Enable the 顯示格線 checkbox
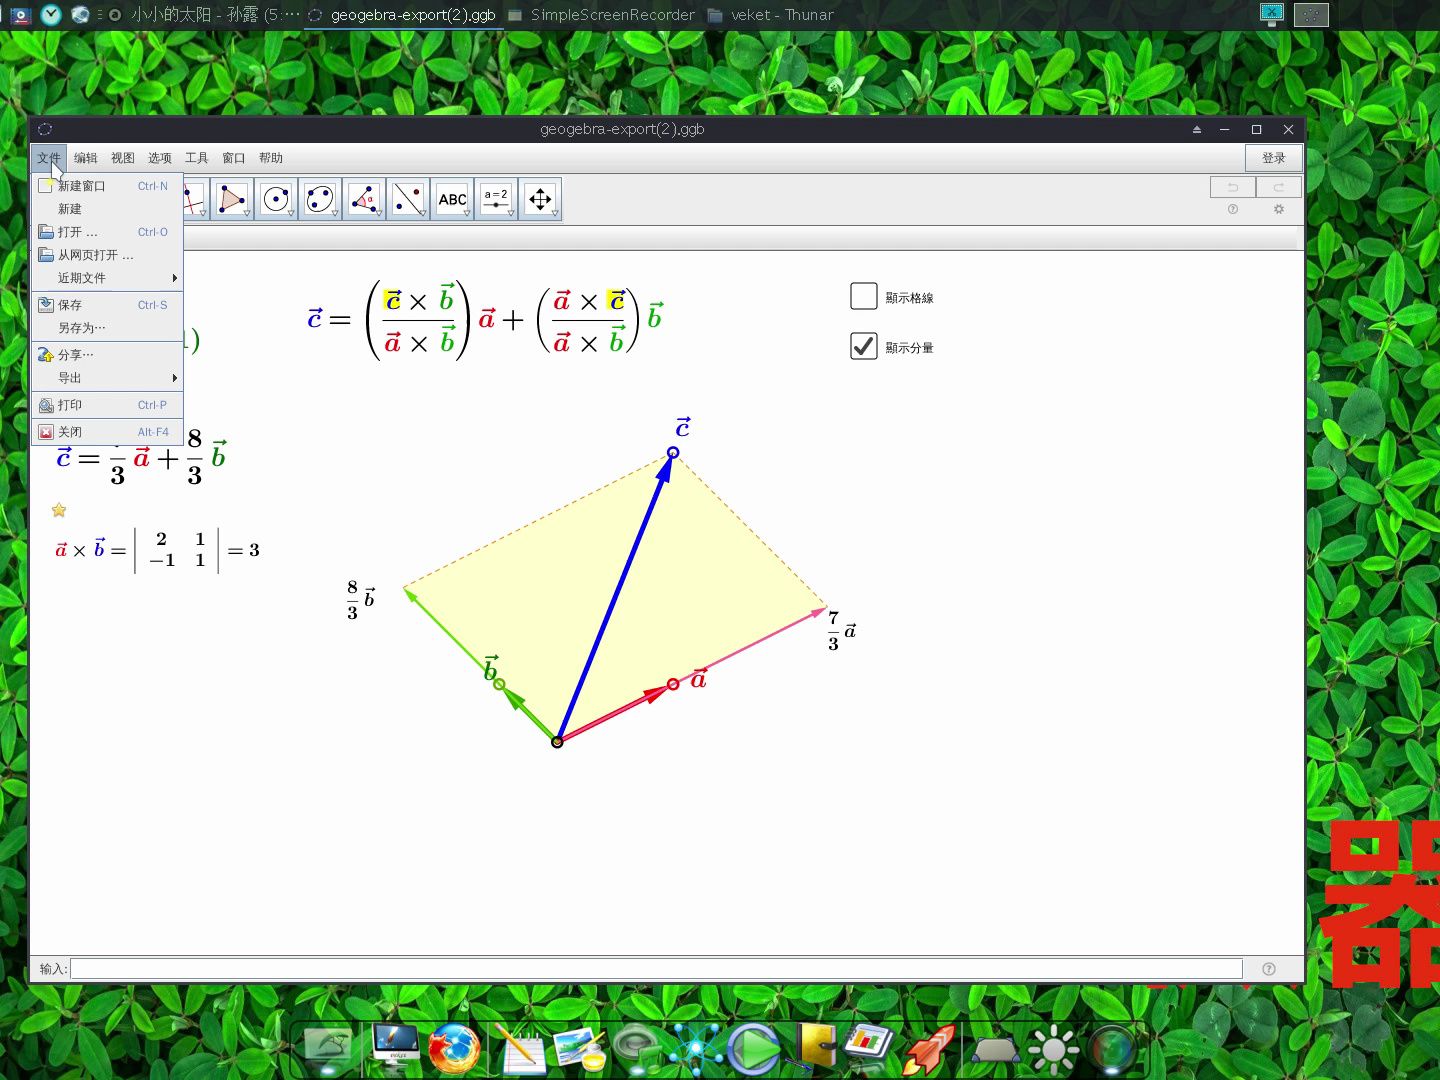 coord(864,296)
